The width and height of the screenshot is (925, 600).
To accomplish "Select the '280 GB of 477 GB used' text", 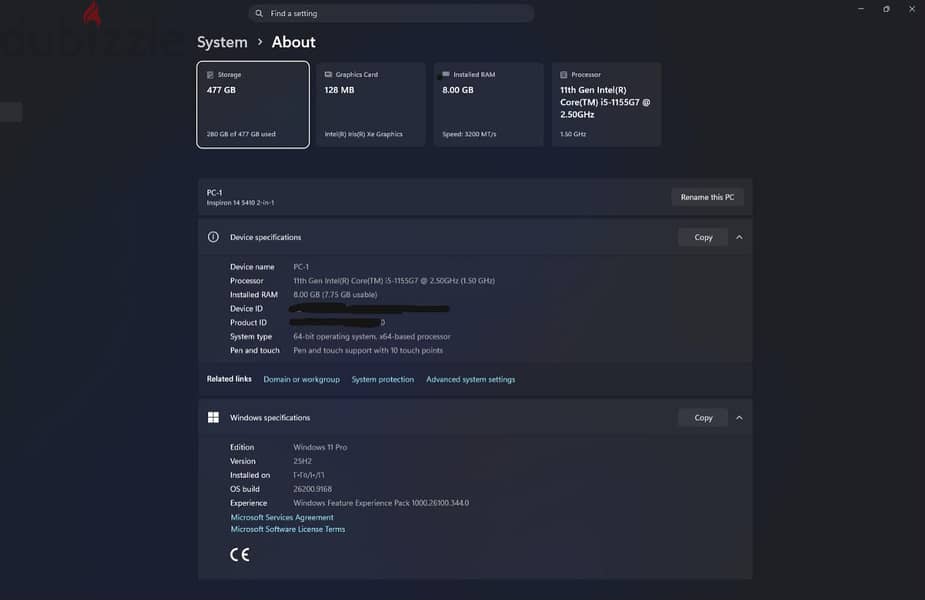I will pyautogui.click(x=241, y=134).
